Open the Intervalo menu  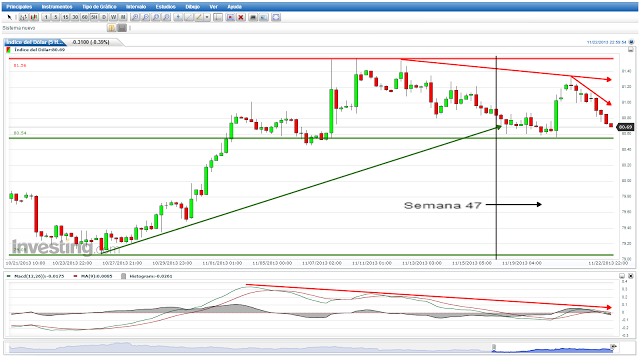(136, 7)
